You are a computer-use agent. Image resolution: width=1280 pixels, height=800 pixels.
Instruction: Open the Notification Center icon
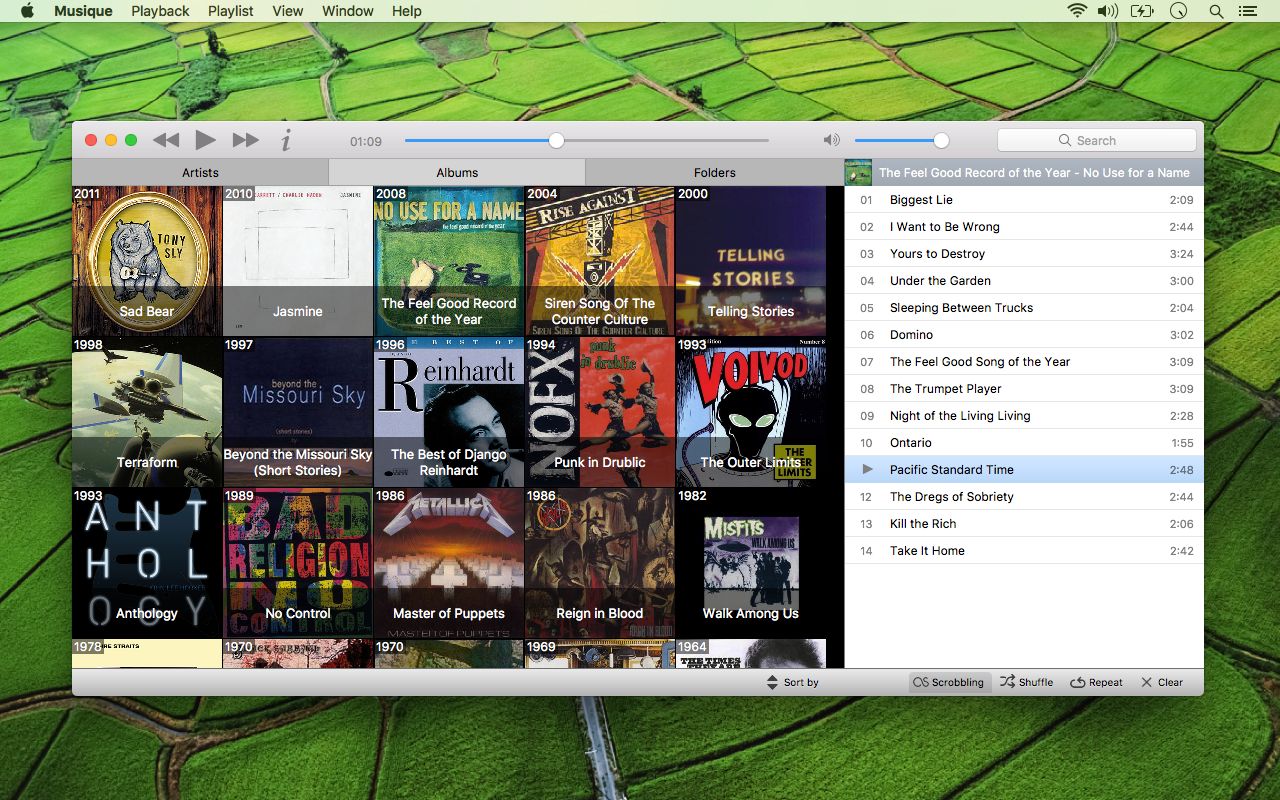pyautogui.click(x=1247, y=11)
